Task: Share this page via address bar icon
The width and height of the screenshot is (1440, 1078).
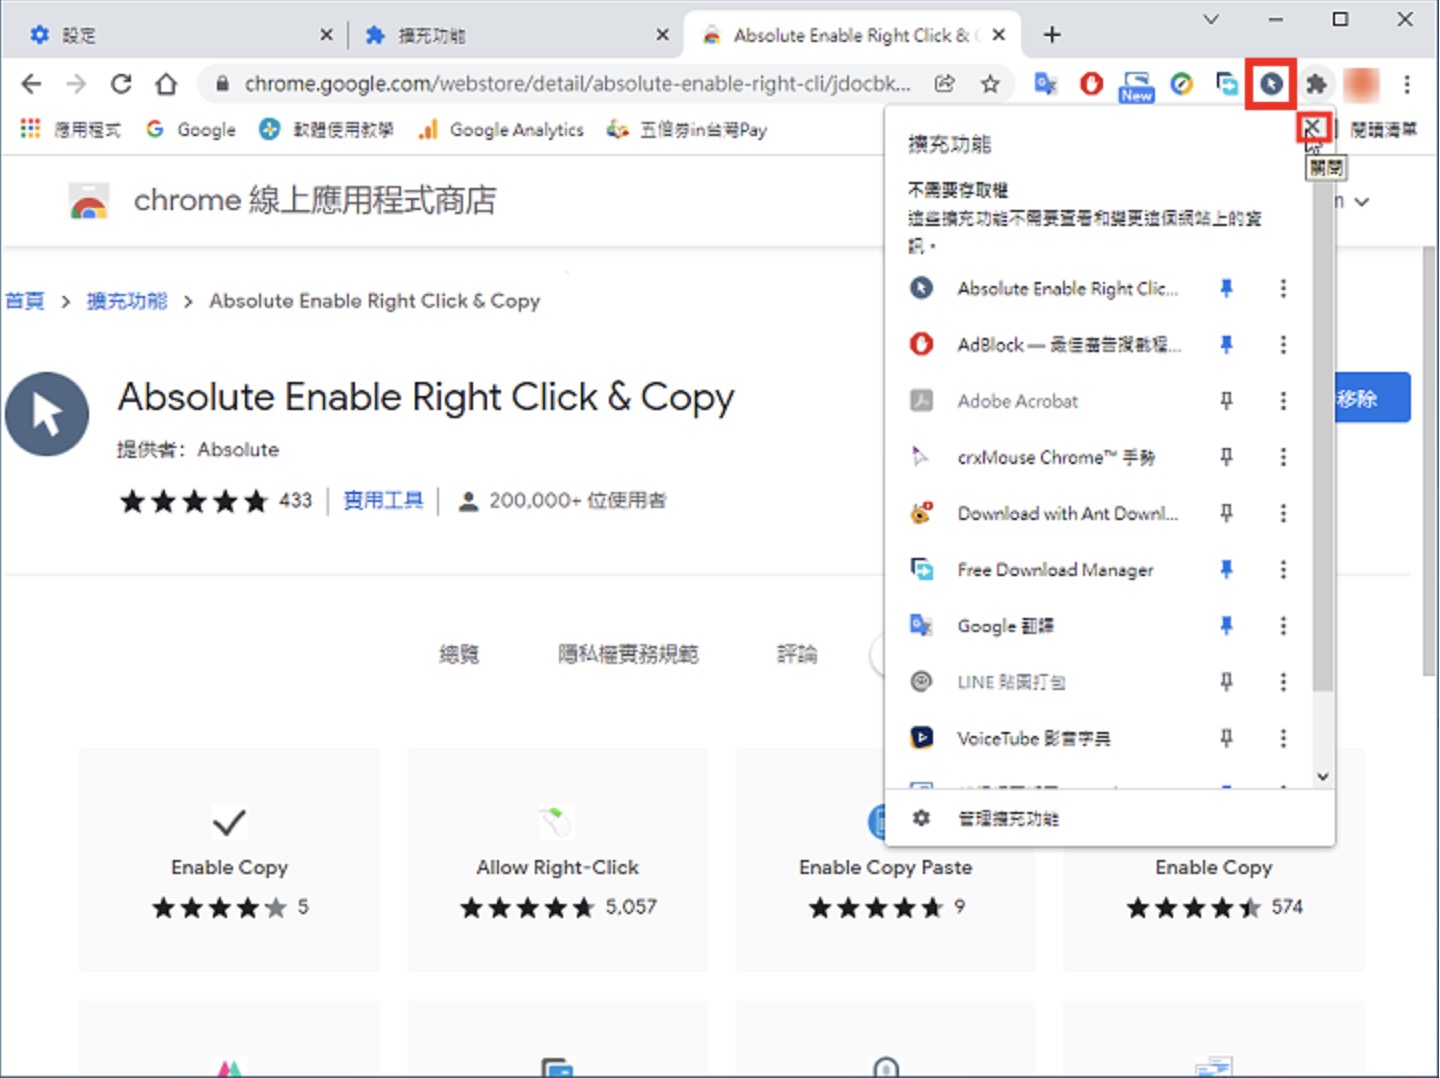Action: [x=944, y=84]
